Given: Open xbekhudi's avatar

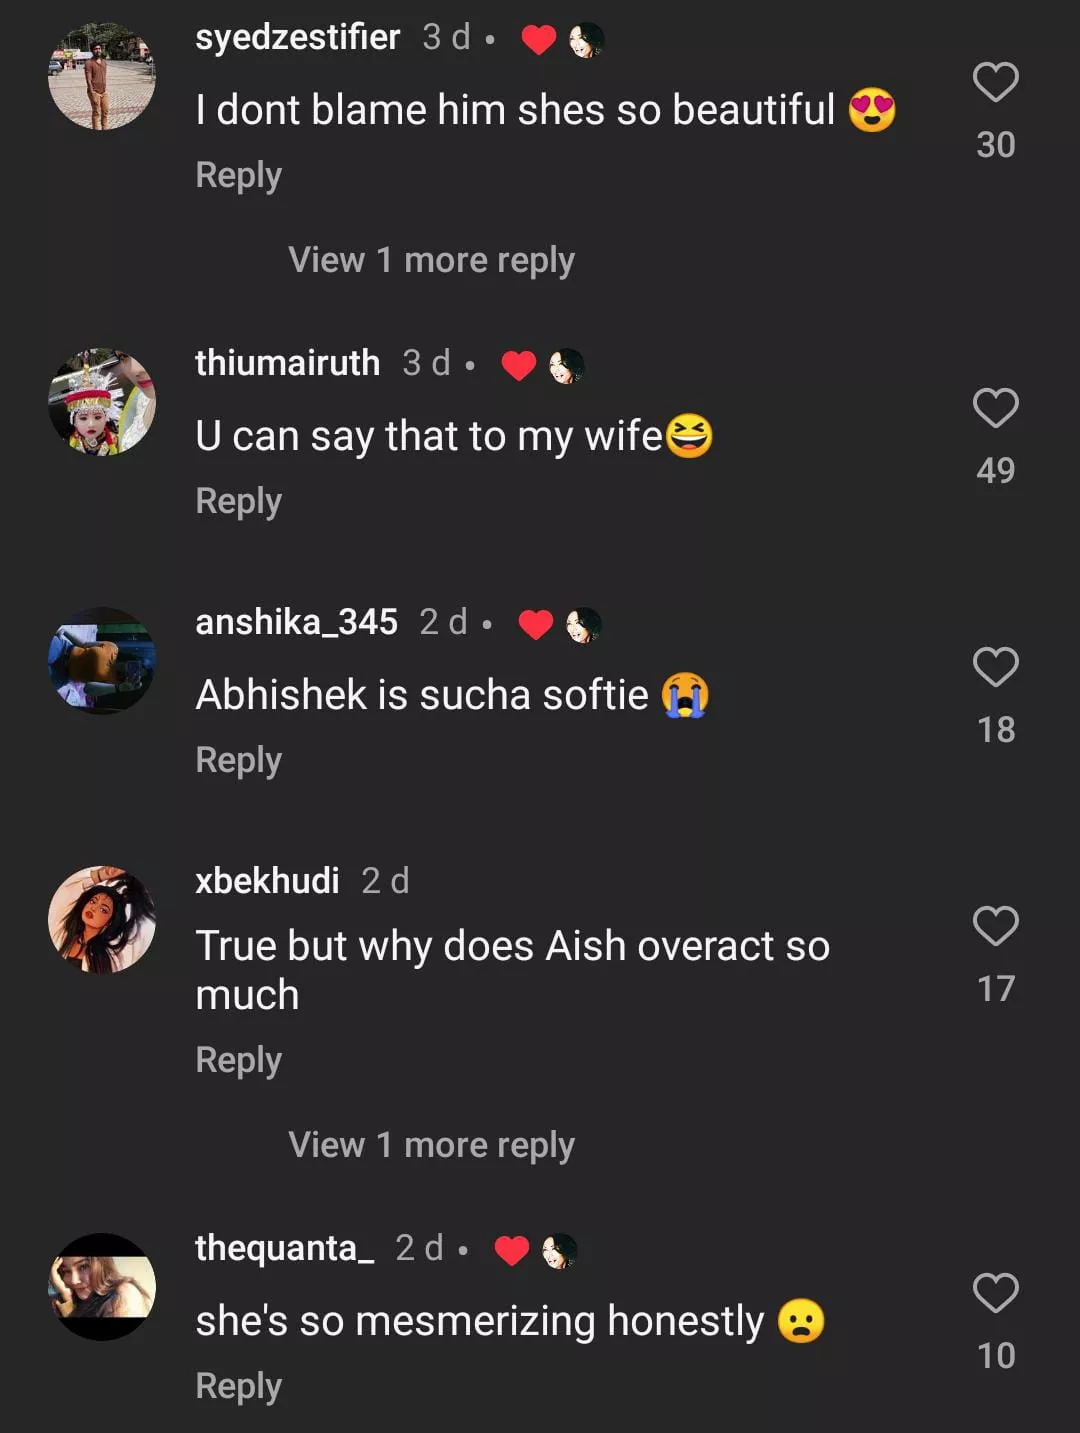Looking at the screenshot, I should point(102,920).
